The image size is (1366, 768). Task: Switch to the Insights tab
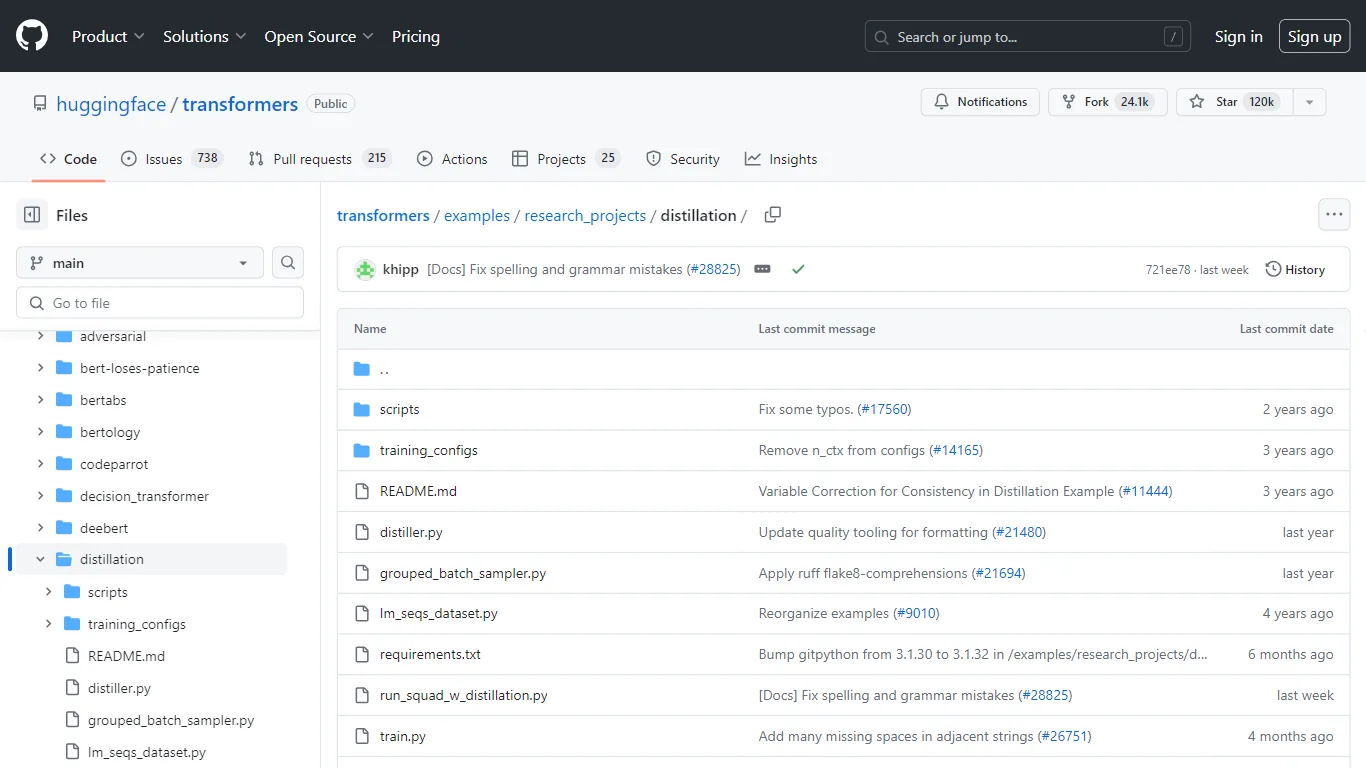coord(781,159)
